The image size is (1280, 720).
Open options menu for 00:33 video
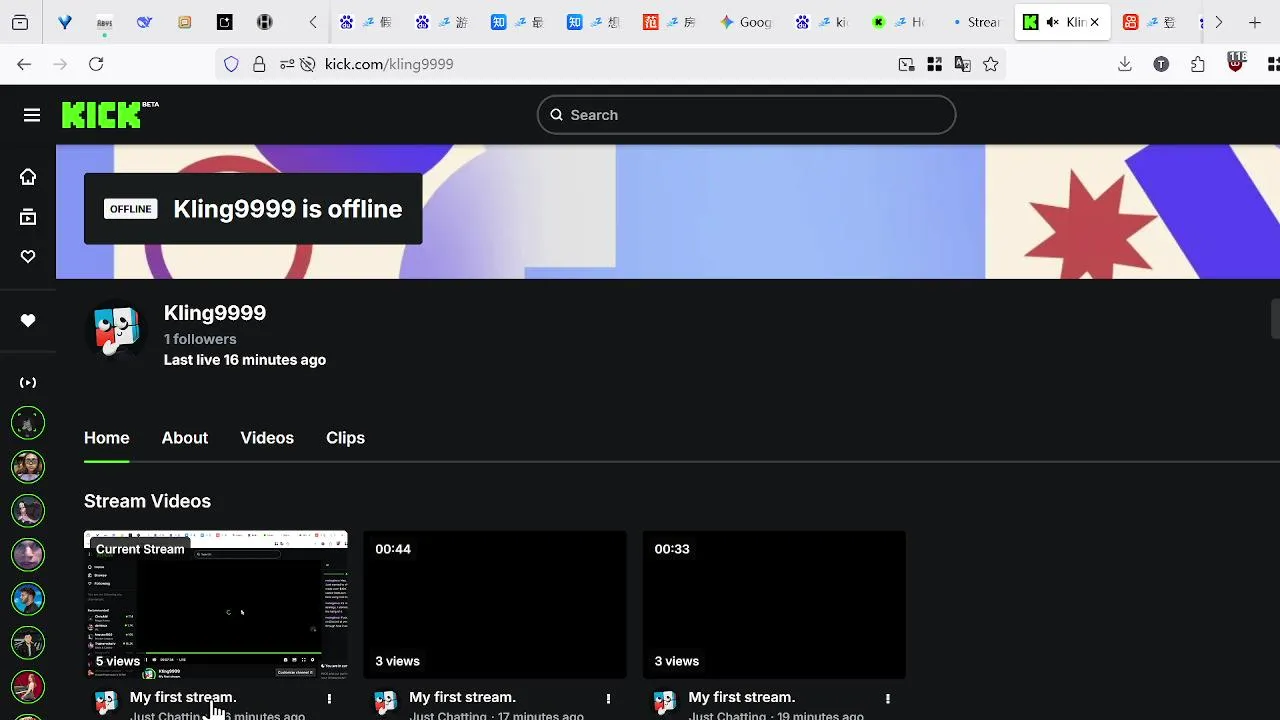point(887,699)
